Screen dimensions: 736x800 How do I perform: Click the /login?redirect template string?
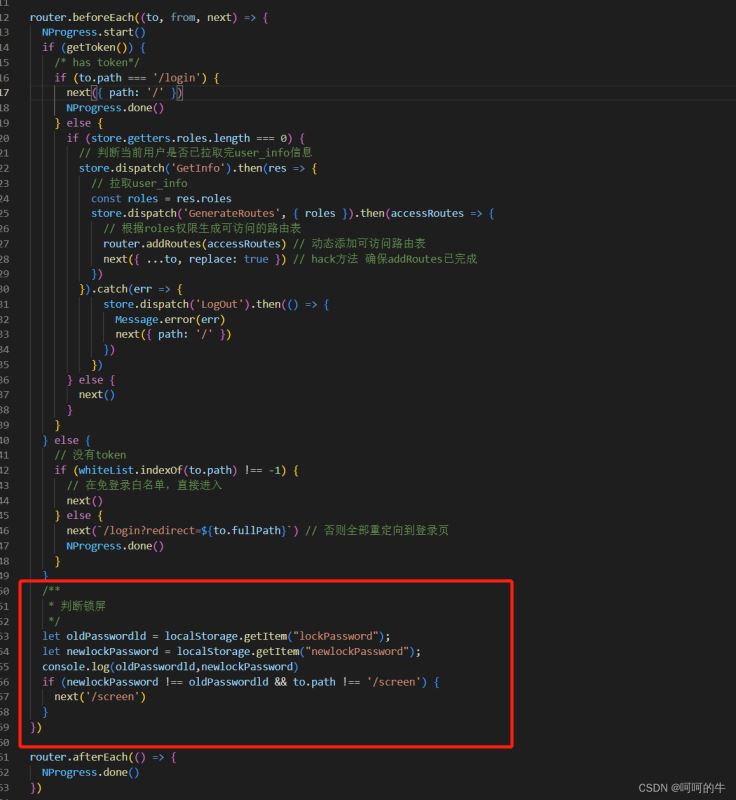[x=183, y=530]
